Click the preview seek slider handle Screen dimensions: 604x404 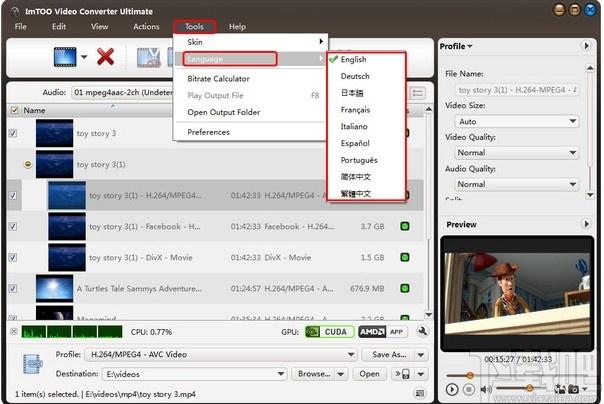[x=470, y=375]
